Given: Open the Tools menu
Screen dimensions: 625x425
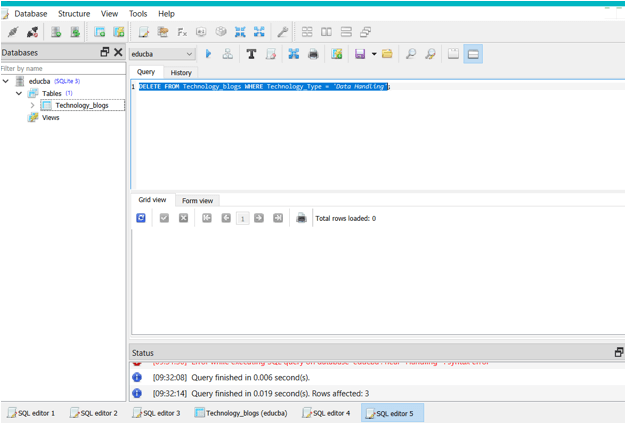Looking at the screenshot, I should [x=138, y=14].
